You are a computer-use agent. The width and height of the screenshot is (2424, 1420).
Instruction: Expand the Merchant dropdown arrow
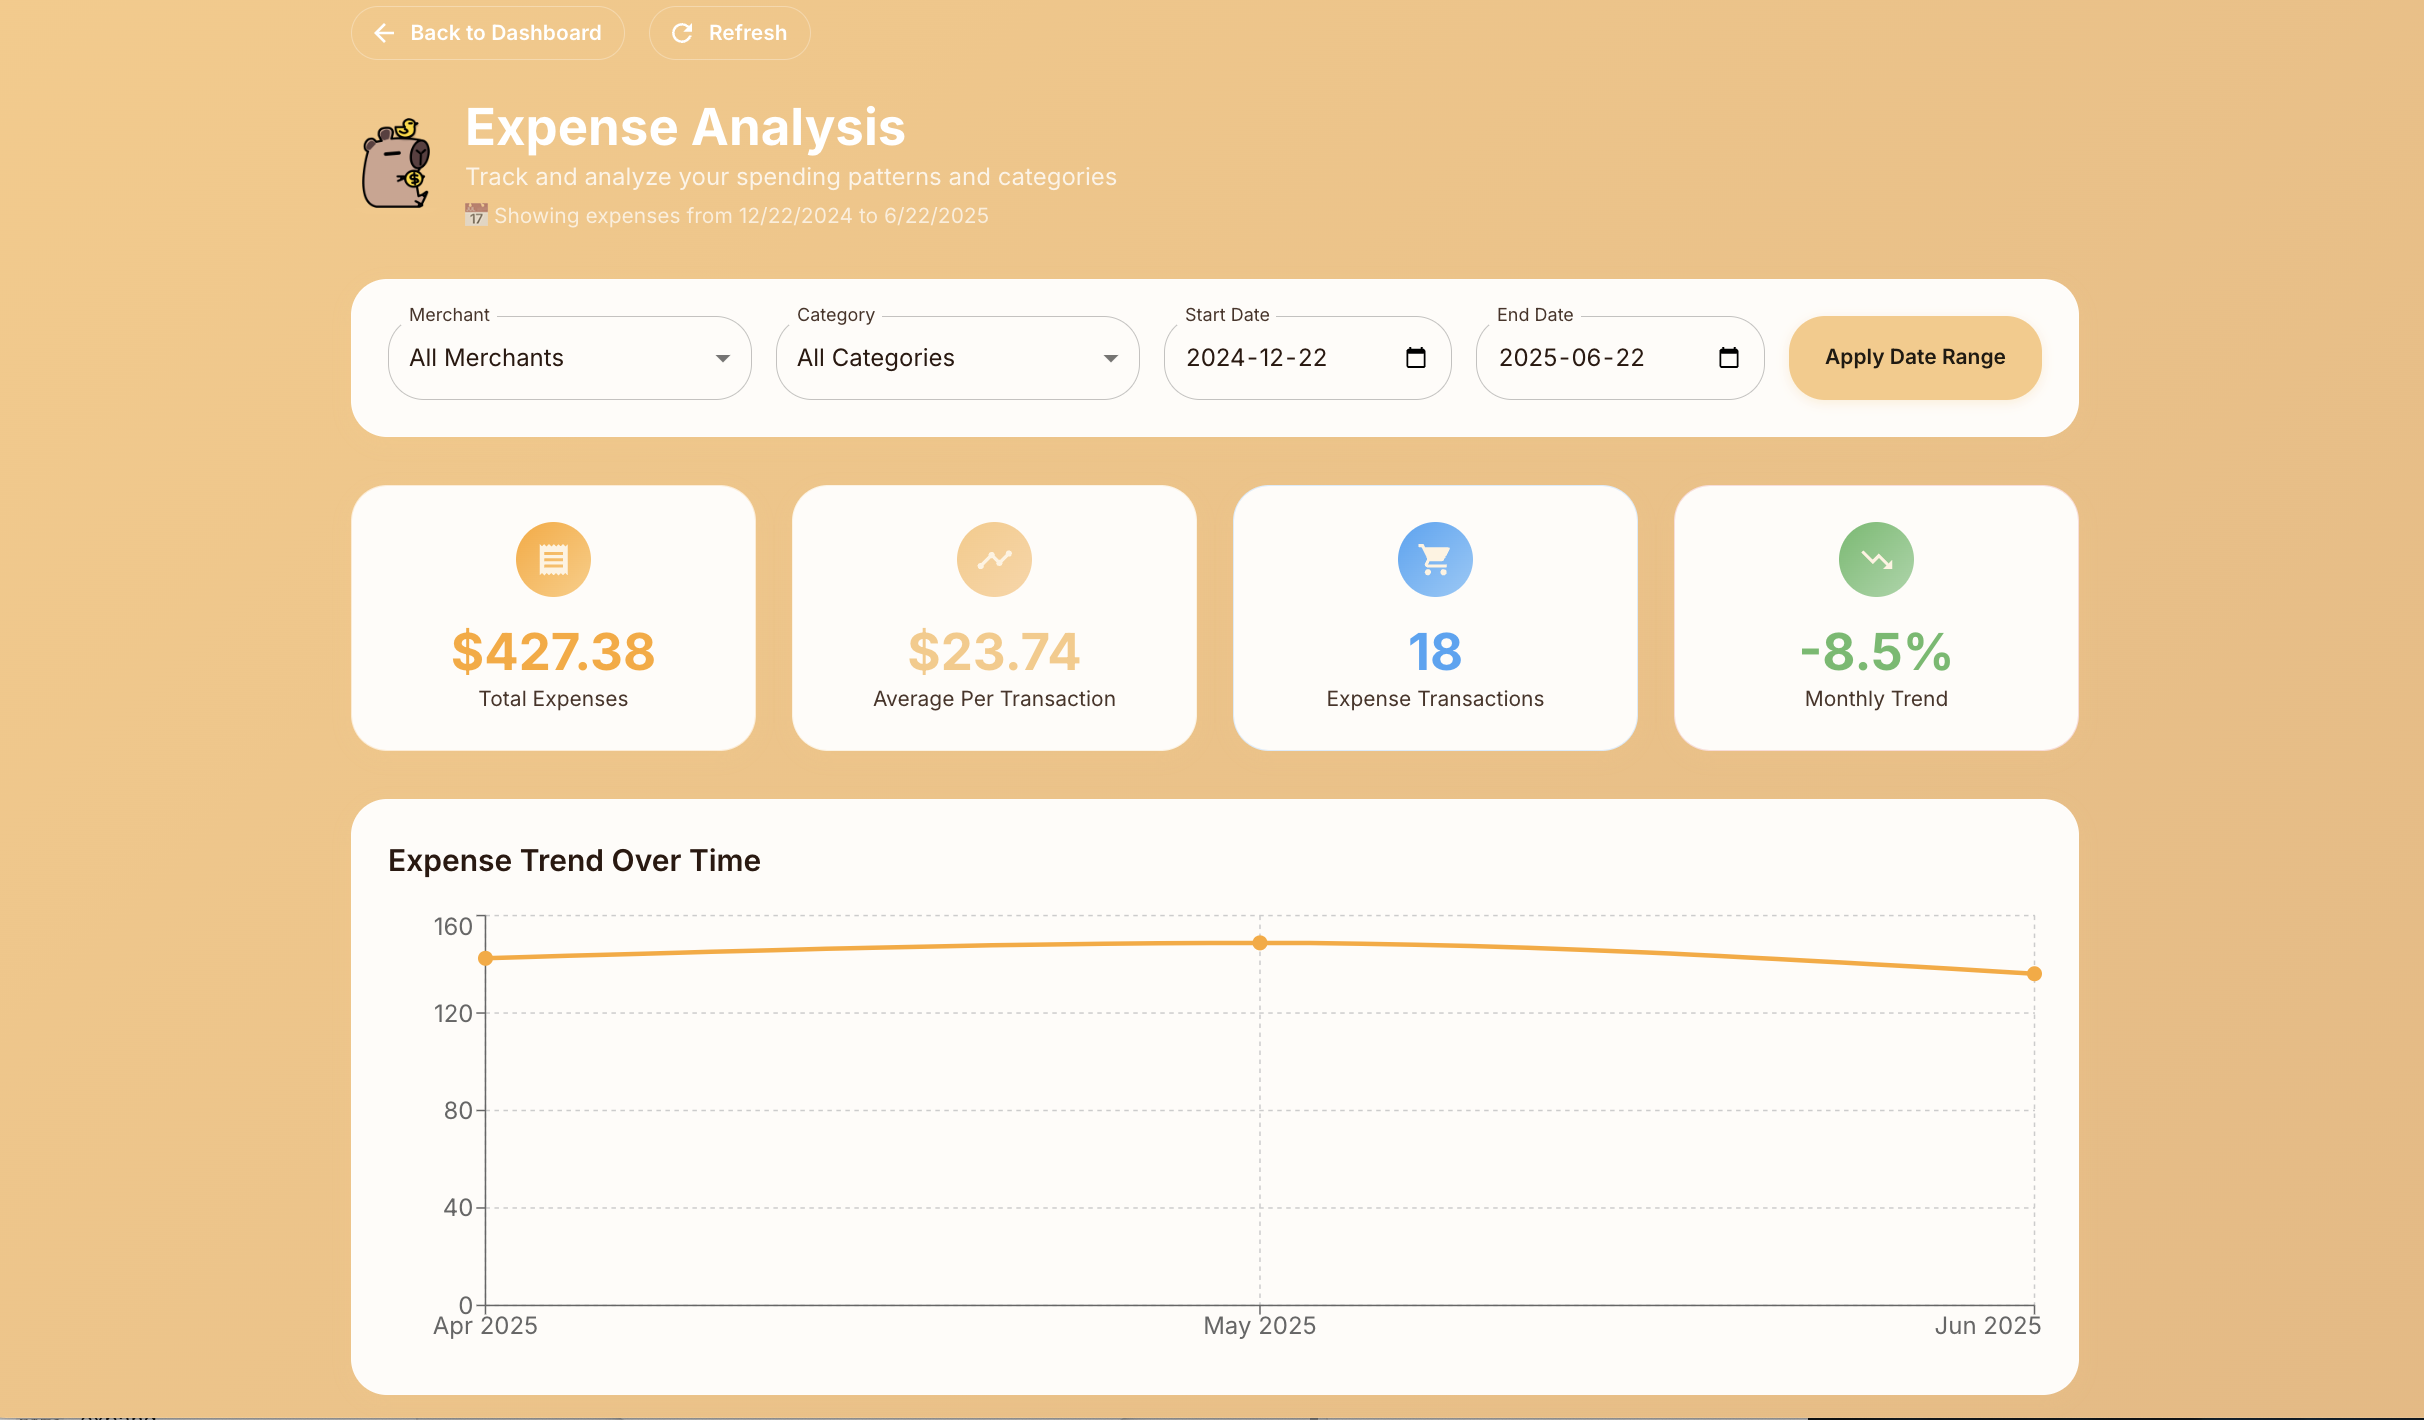point(723,358)
